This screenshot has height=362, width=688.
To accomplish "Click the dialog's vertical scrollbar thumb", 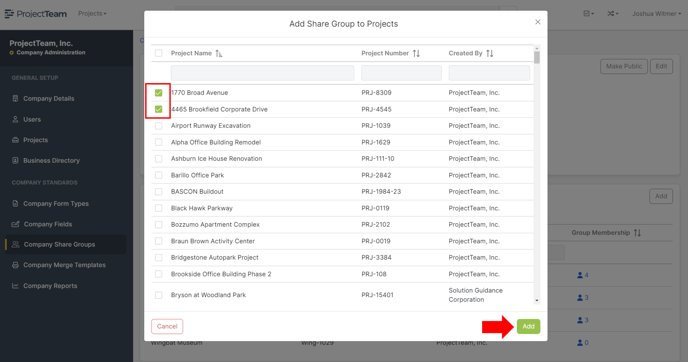I will point(537,57).
